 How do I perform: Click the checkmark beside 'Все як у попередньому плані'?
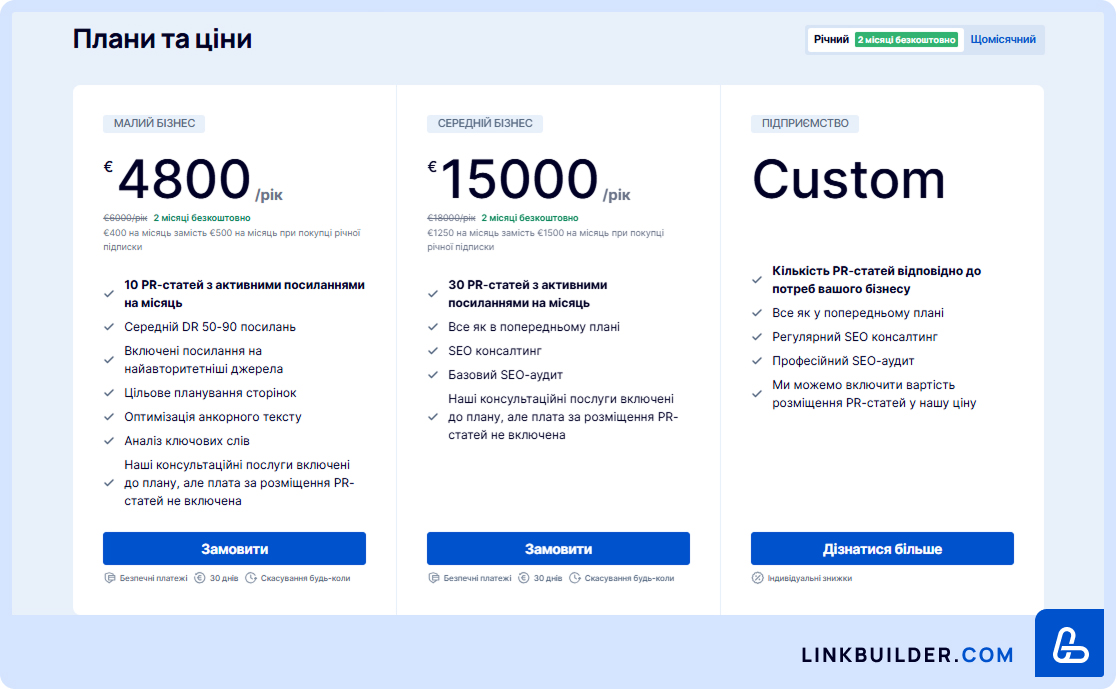757,312
